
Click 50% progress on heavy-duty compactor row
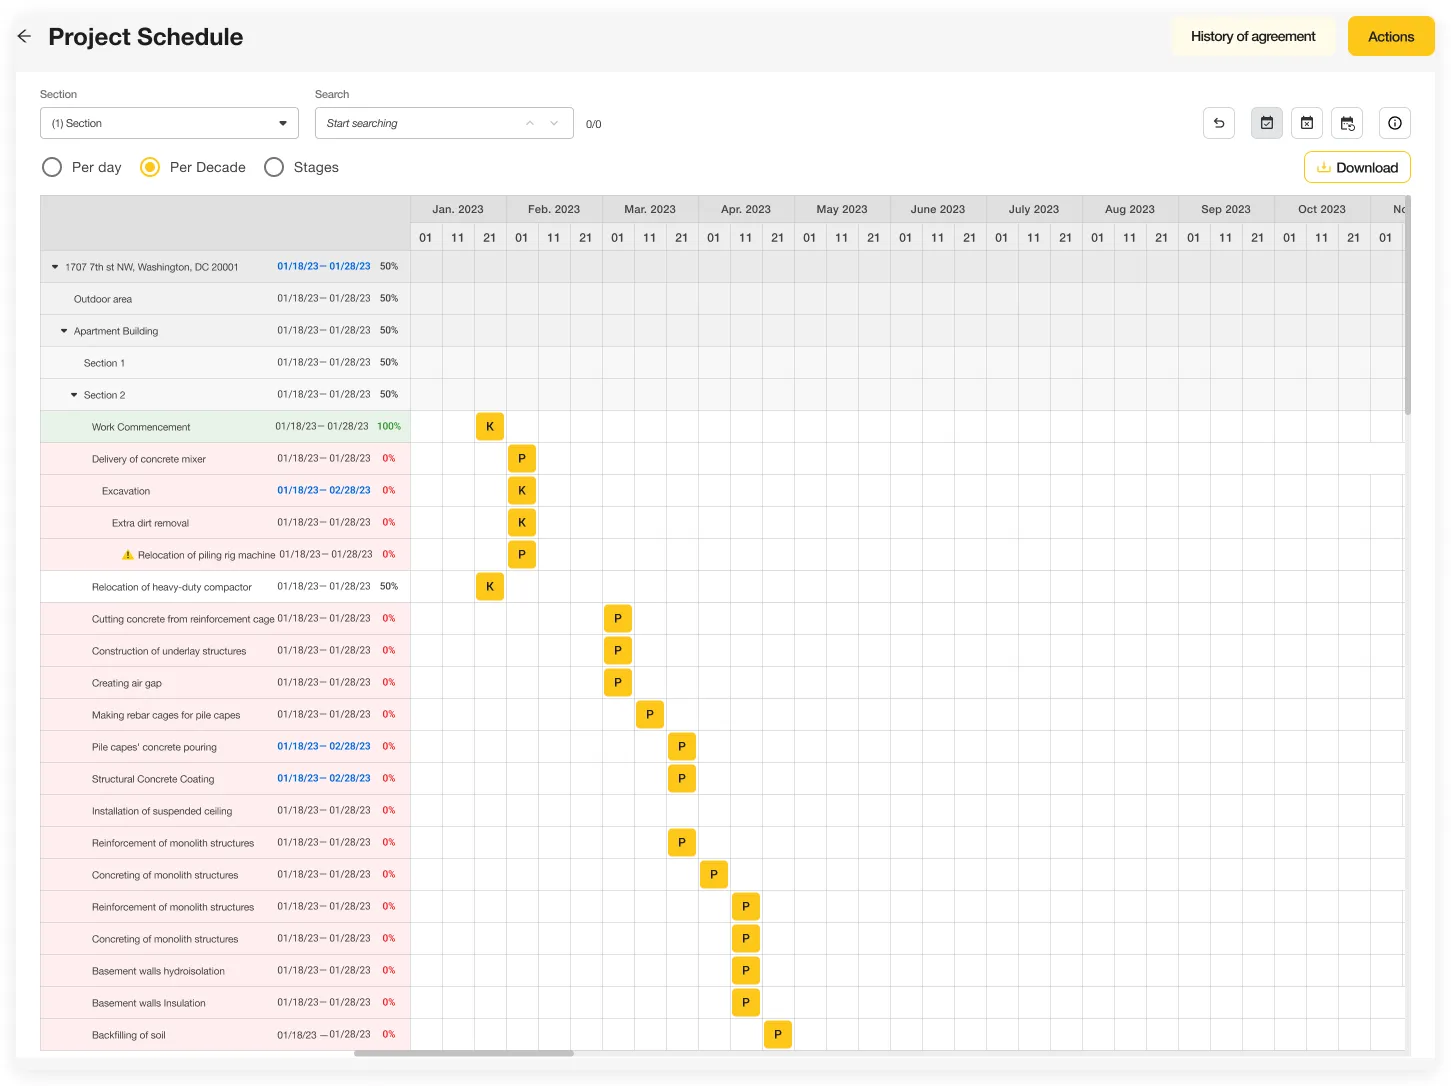389,586
